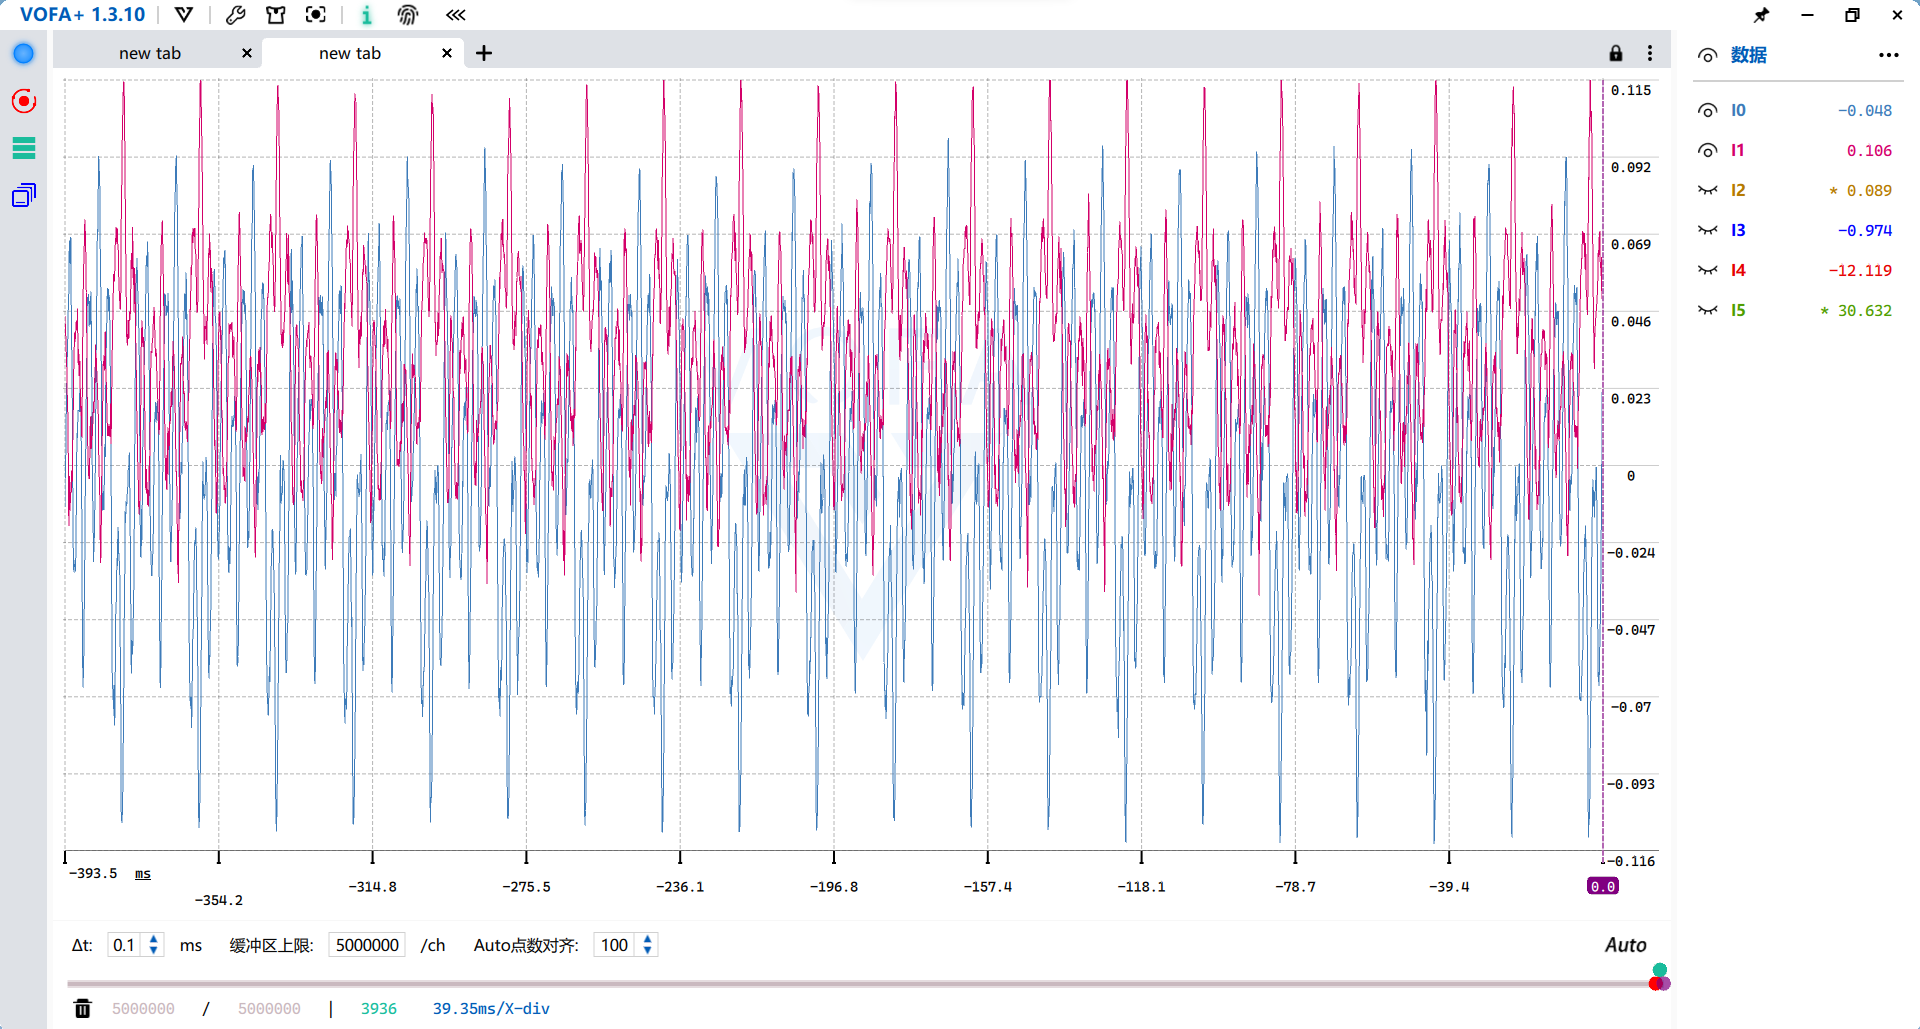Click the stacked windows widget icon
Image resolution: width=1920 pixels, height=1029 pixels.
pyautogui.click(x=24, y=195)
